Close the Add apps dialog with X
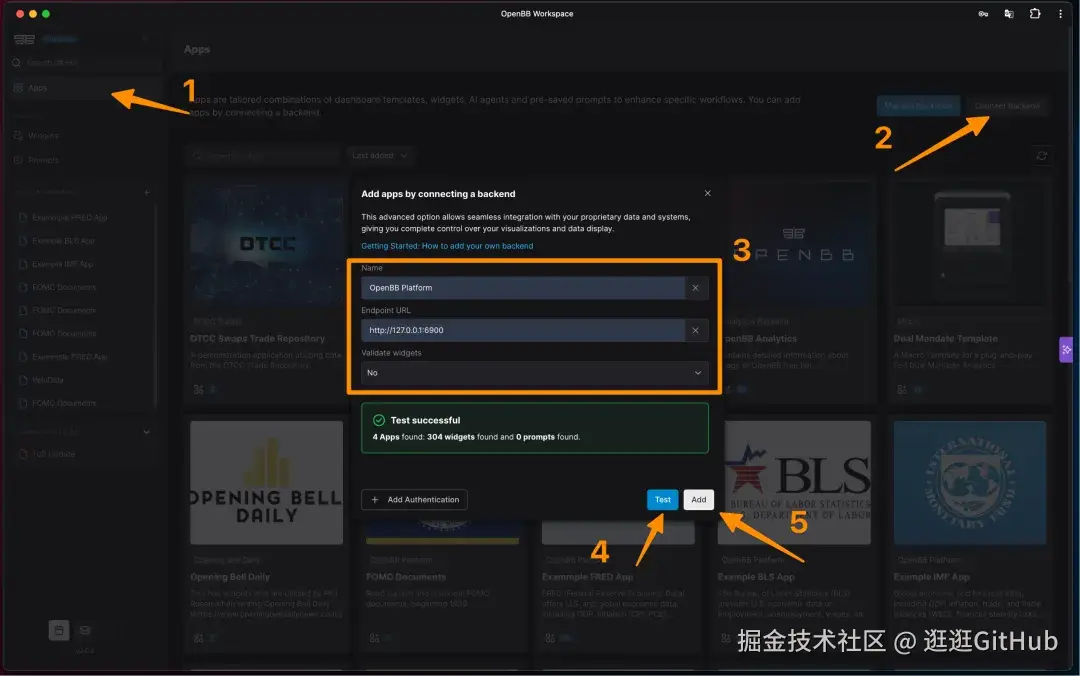Screen dimensions: 1080x676 [707, 193]
